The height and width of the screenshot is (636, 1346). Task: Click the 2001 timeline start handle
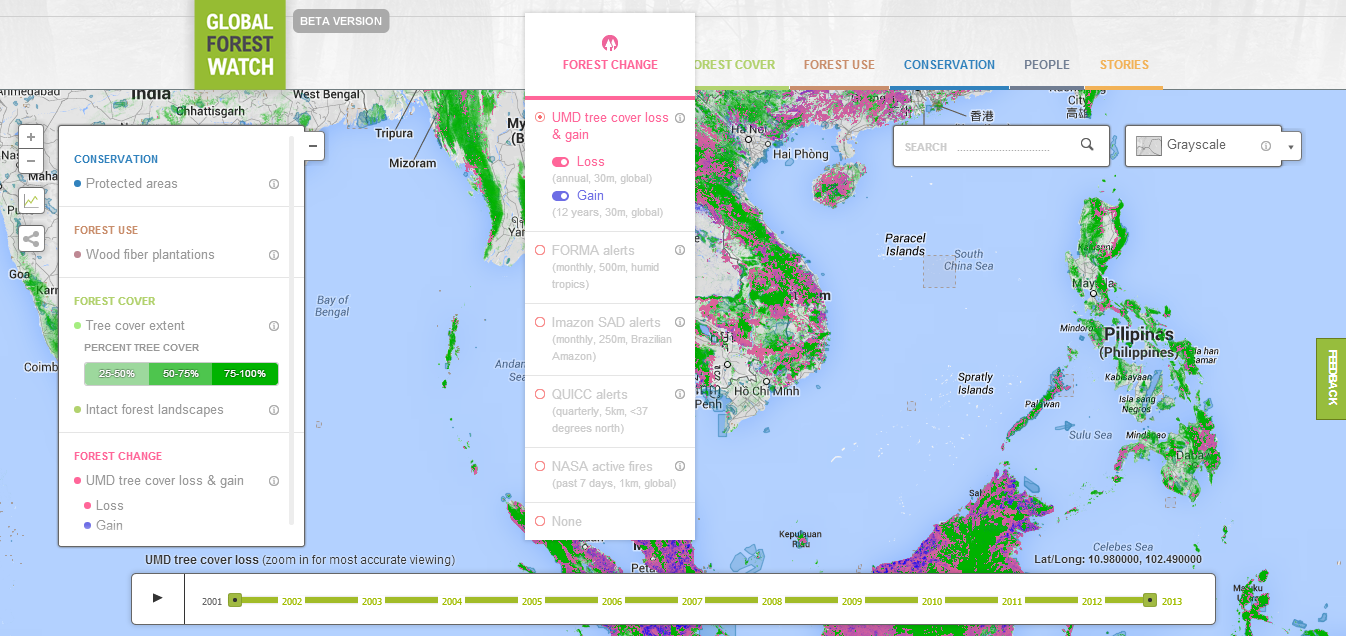235,600
